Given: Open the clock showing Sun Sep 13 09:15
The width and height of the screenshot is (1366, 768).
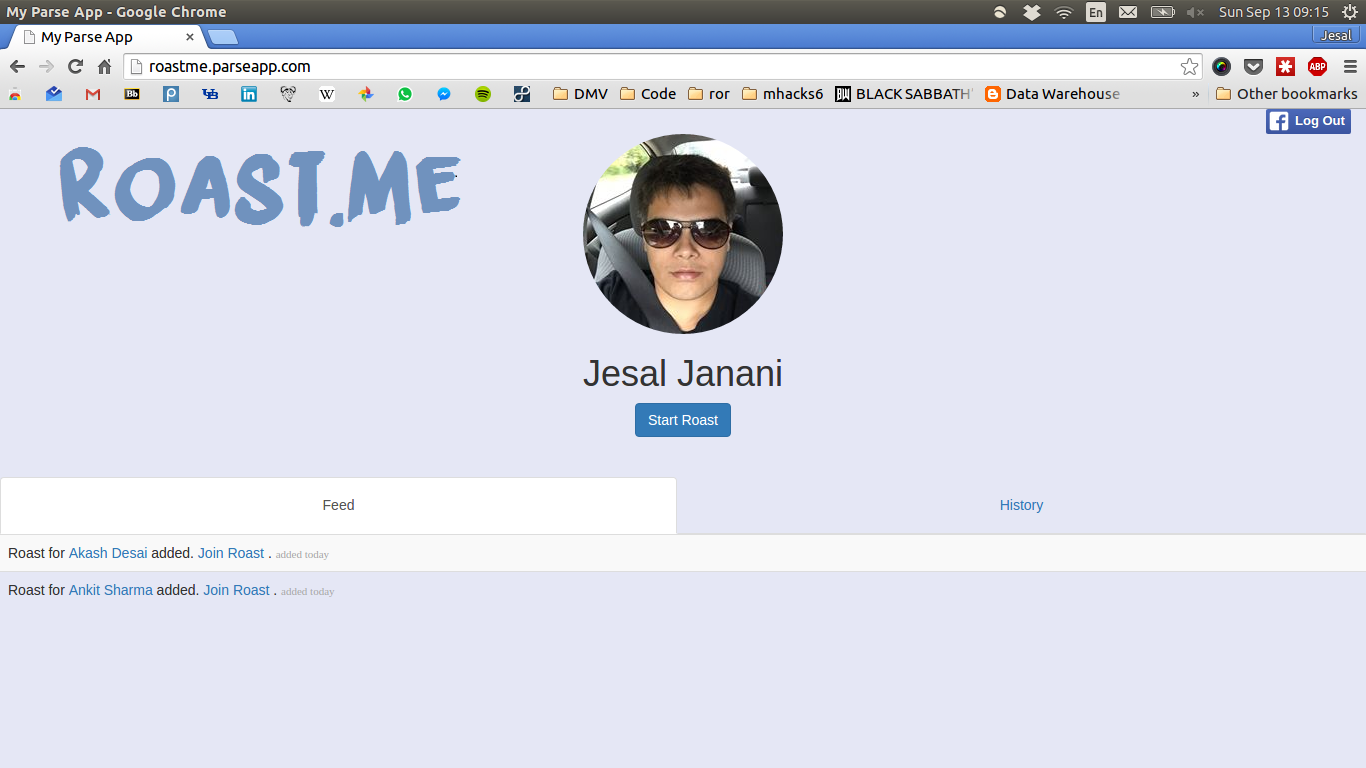Looking at the screenshot, I should (x=1273, y=12).
